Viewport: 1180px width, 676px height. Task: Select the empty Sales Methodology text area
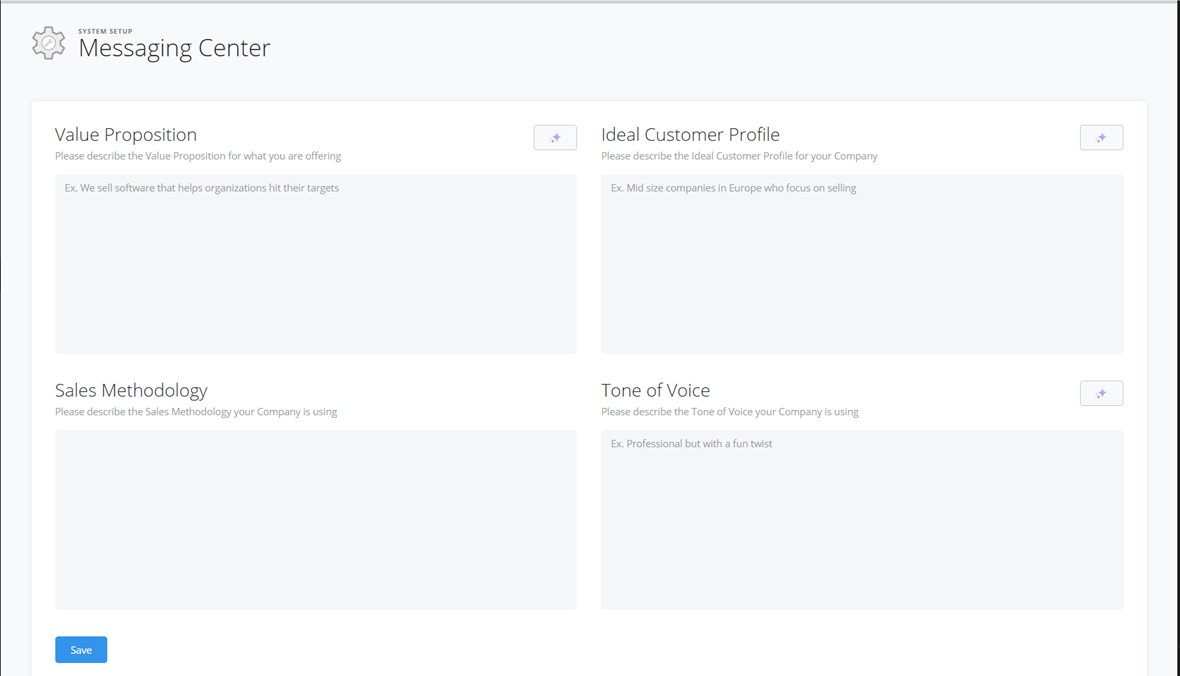[x=316, y=520]
